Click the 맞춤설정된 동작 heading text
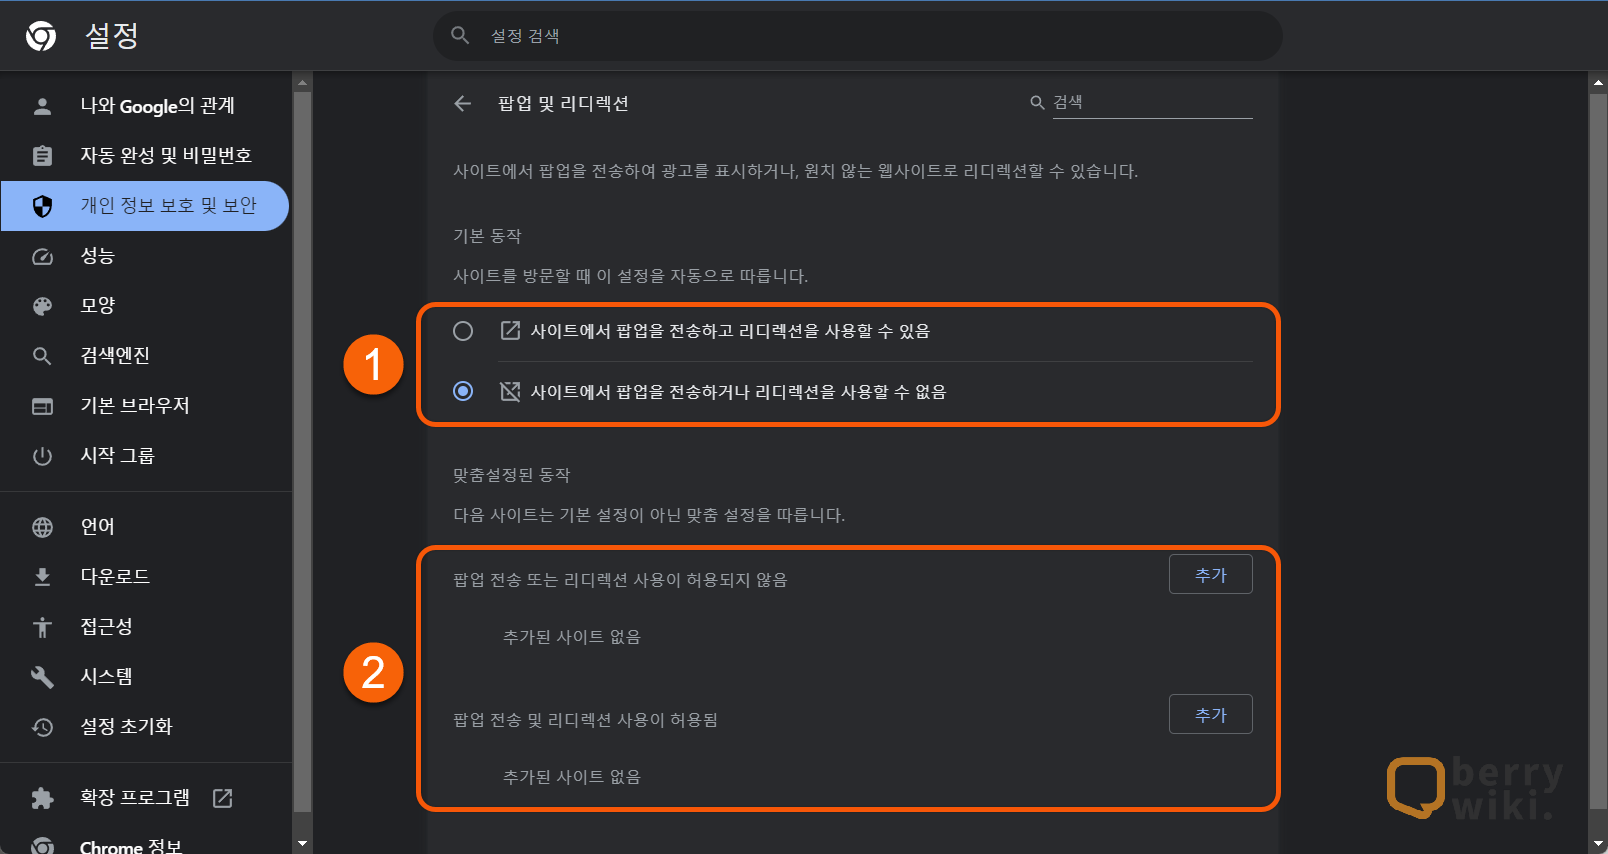The image size is (1608, 854). [x=511, y=475]
